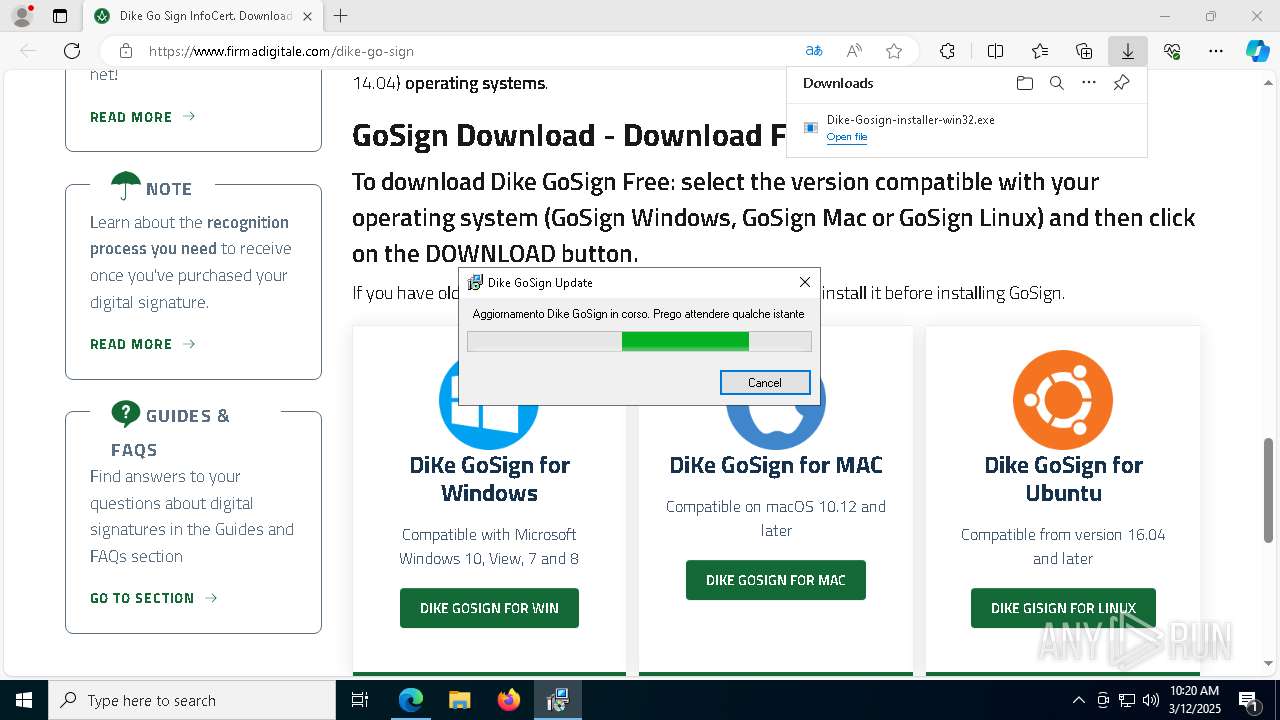This screenshot has height=720, width=1280.
Task: Open File Explorer from the taskbar
Action: [x=459, y=700]
